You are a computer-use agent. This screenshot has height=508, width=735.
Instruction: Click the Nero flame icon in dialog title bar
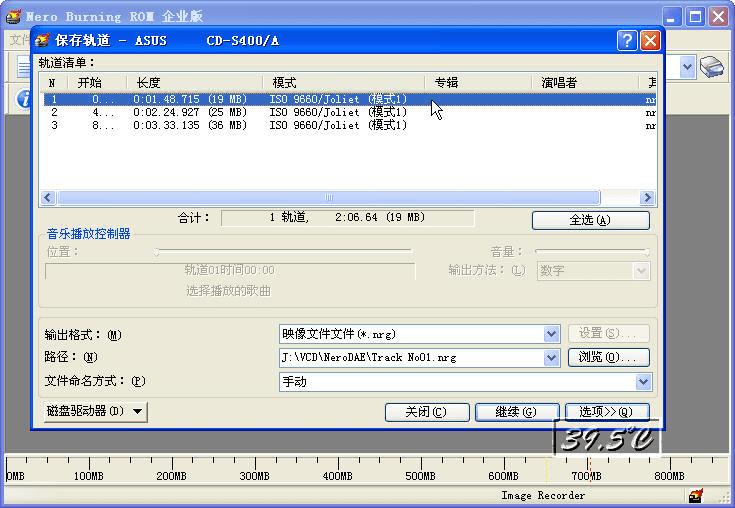click(x=42, y=40)
